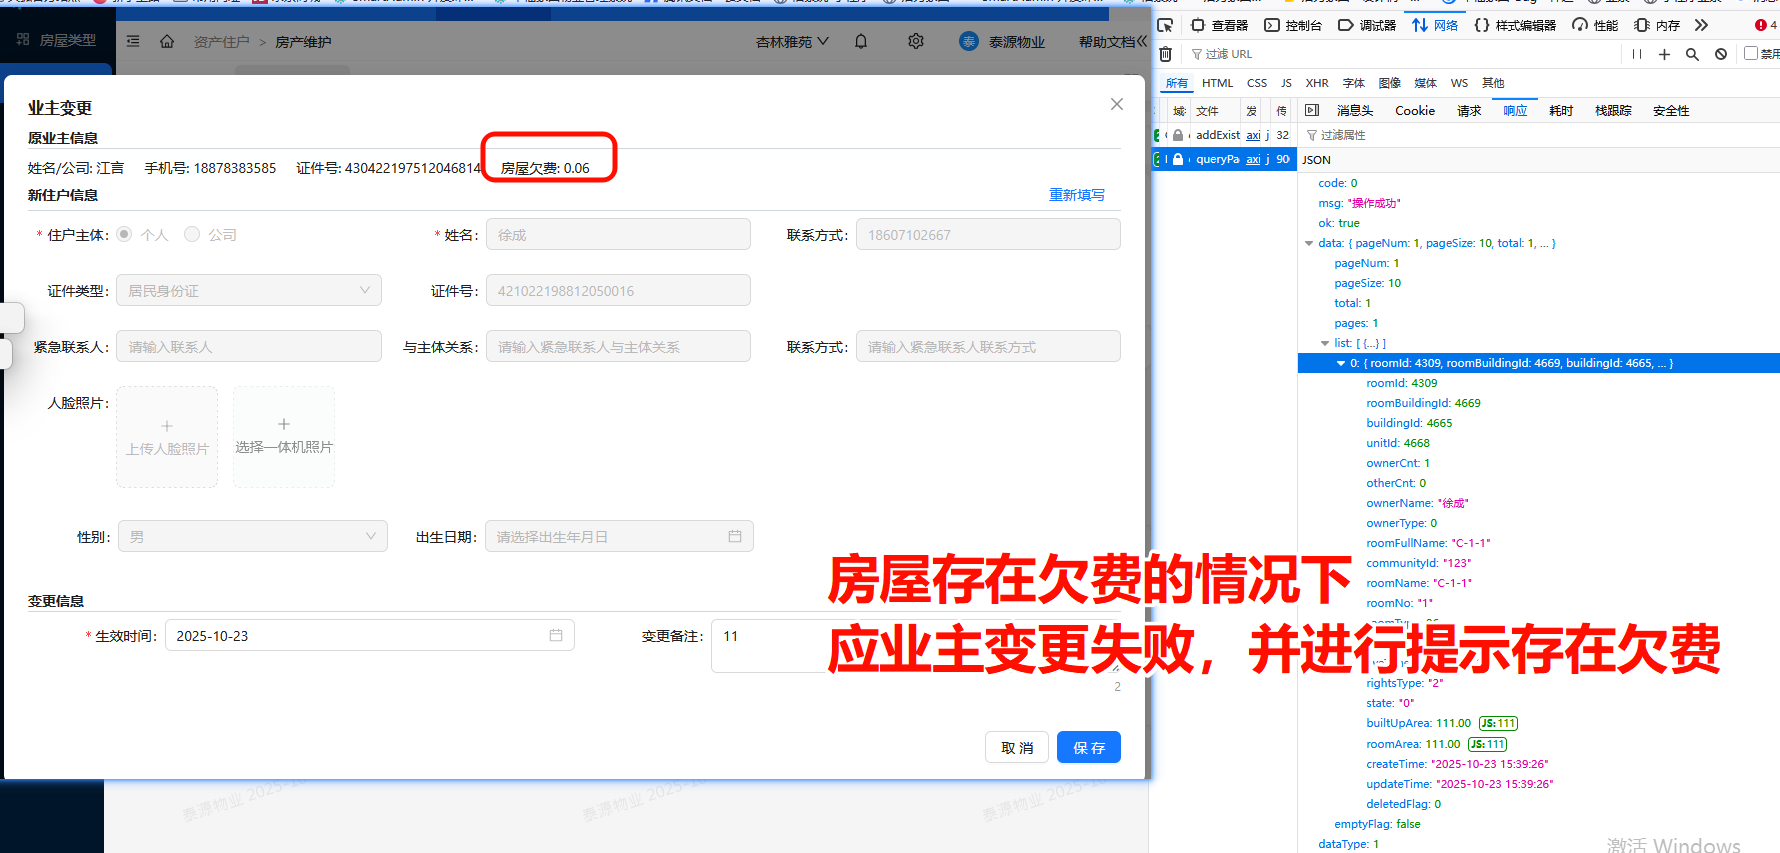Open the Cookie details tab
This screenshot has width=1780, height=853.
click(x=1415, y=111)
